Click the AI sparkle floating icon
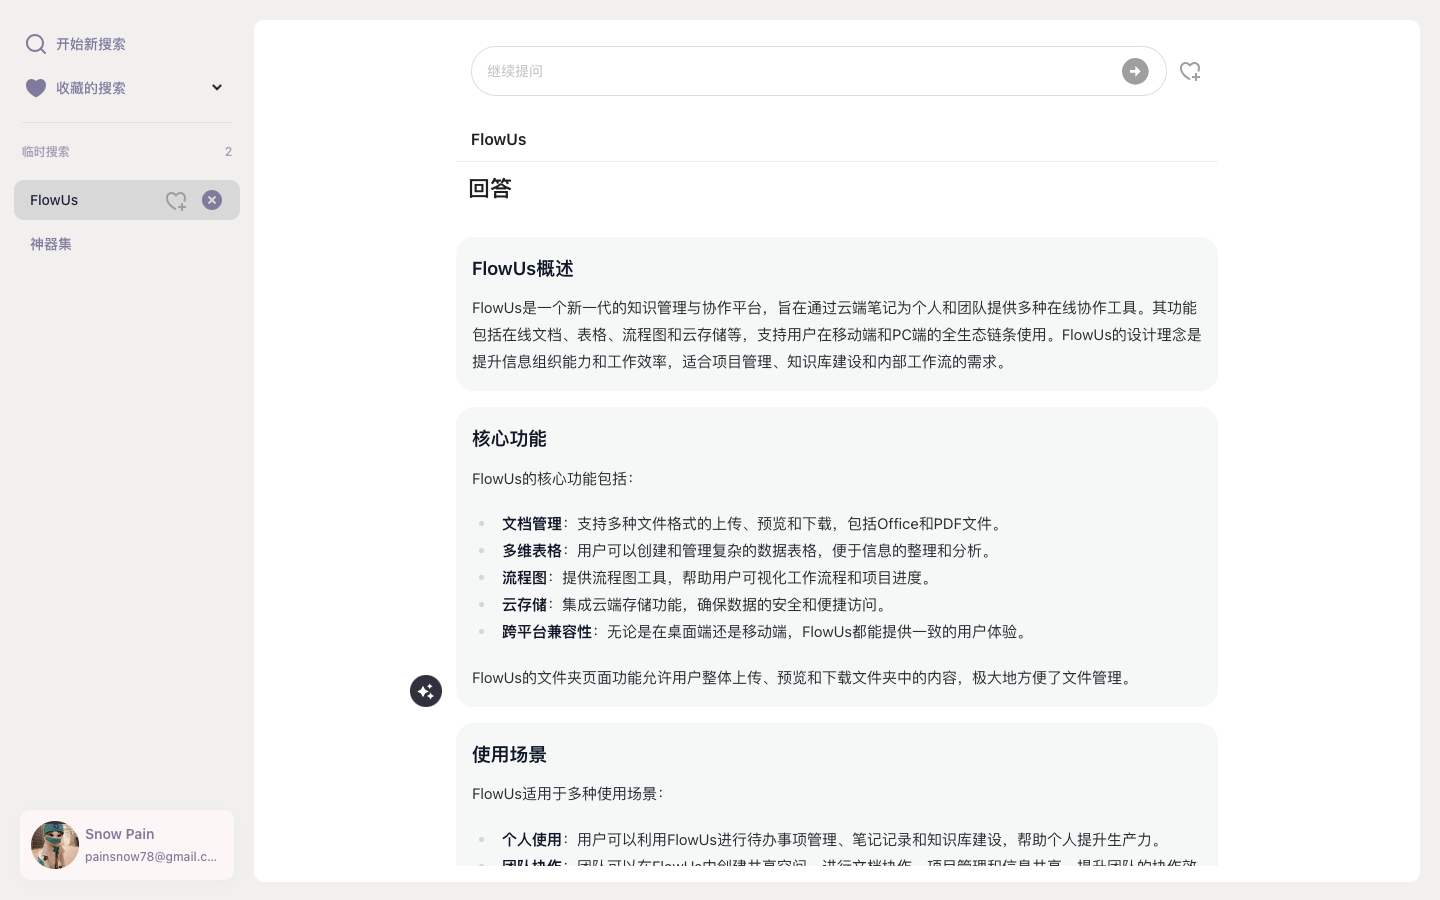The height and width of the screenshot is (900, 1440). (x=426, y=691)
